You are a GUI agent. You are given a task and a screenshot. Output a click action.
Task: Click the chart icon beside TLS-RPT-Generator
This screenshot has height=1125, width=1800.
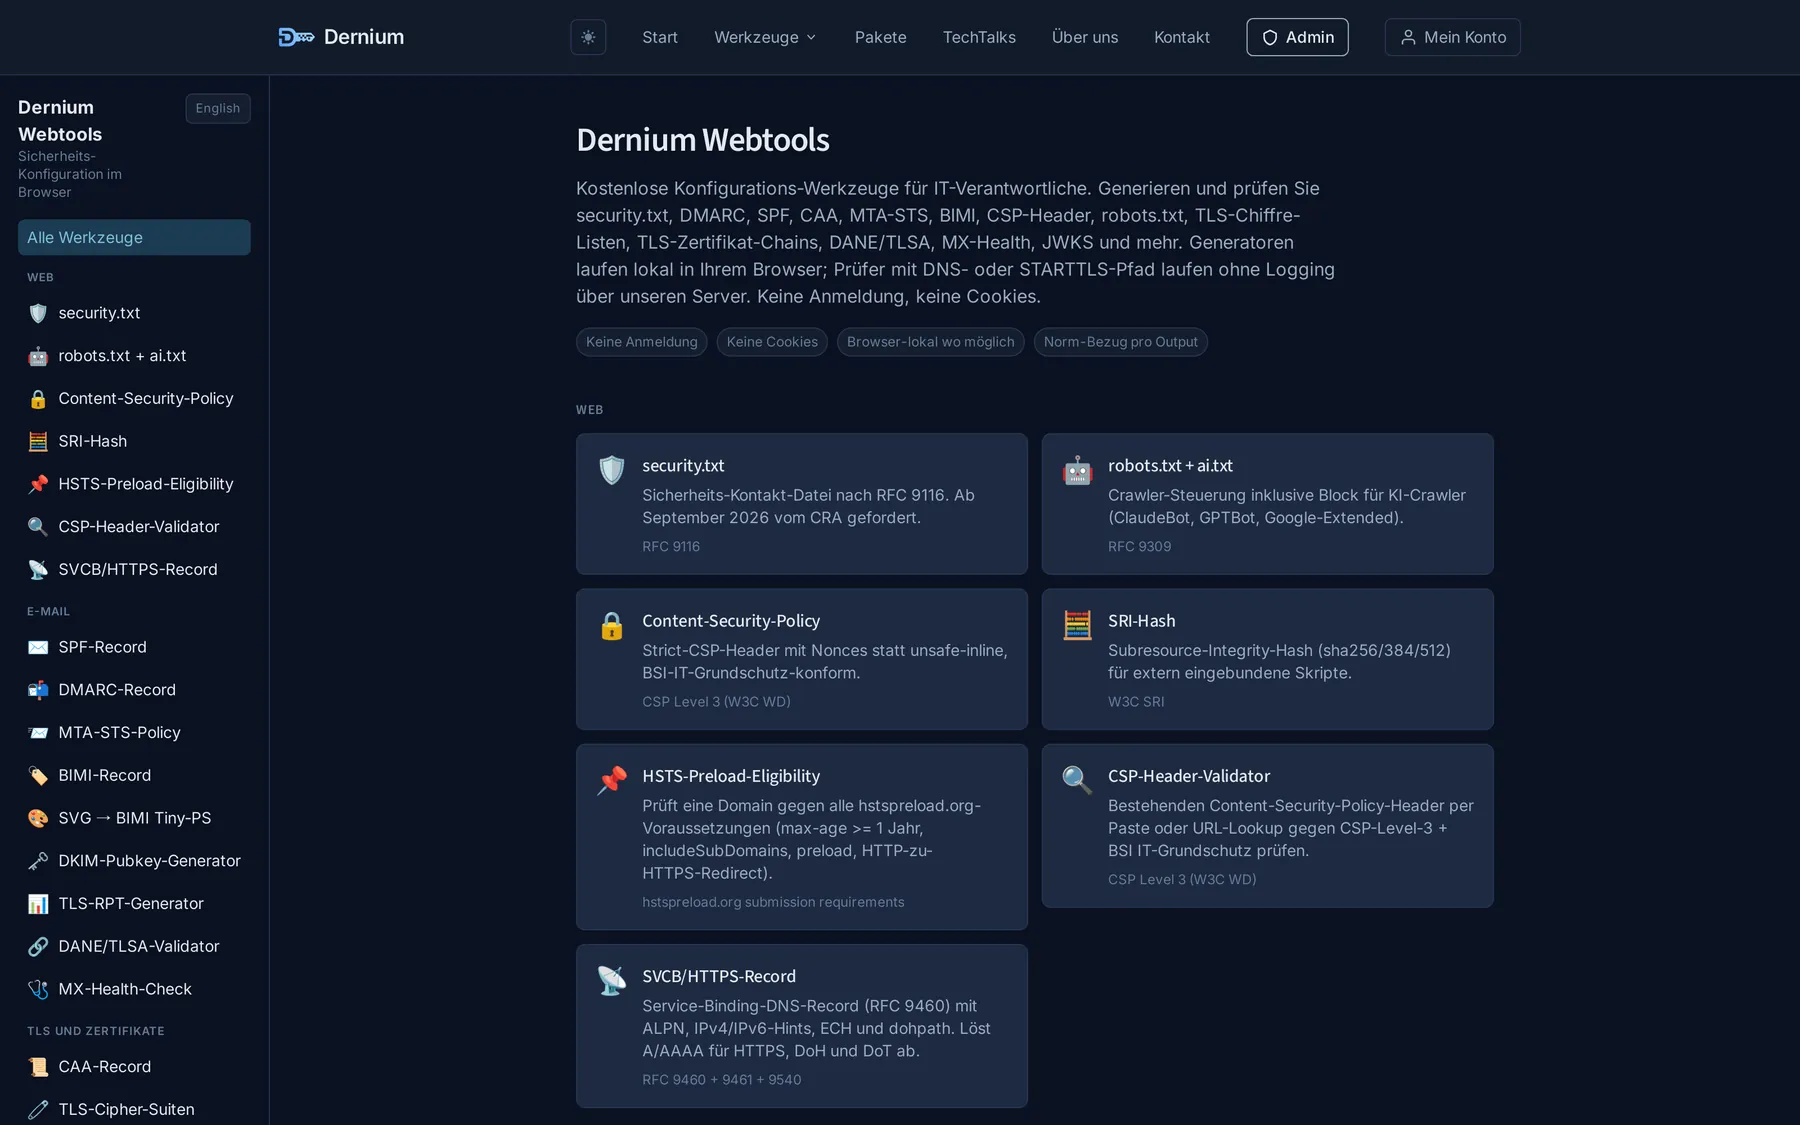coord(38,904)
